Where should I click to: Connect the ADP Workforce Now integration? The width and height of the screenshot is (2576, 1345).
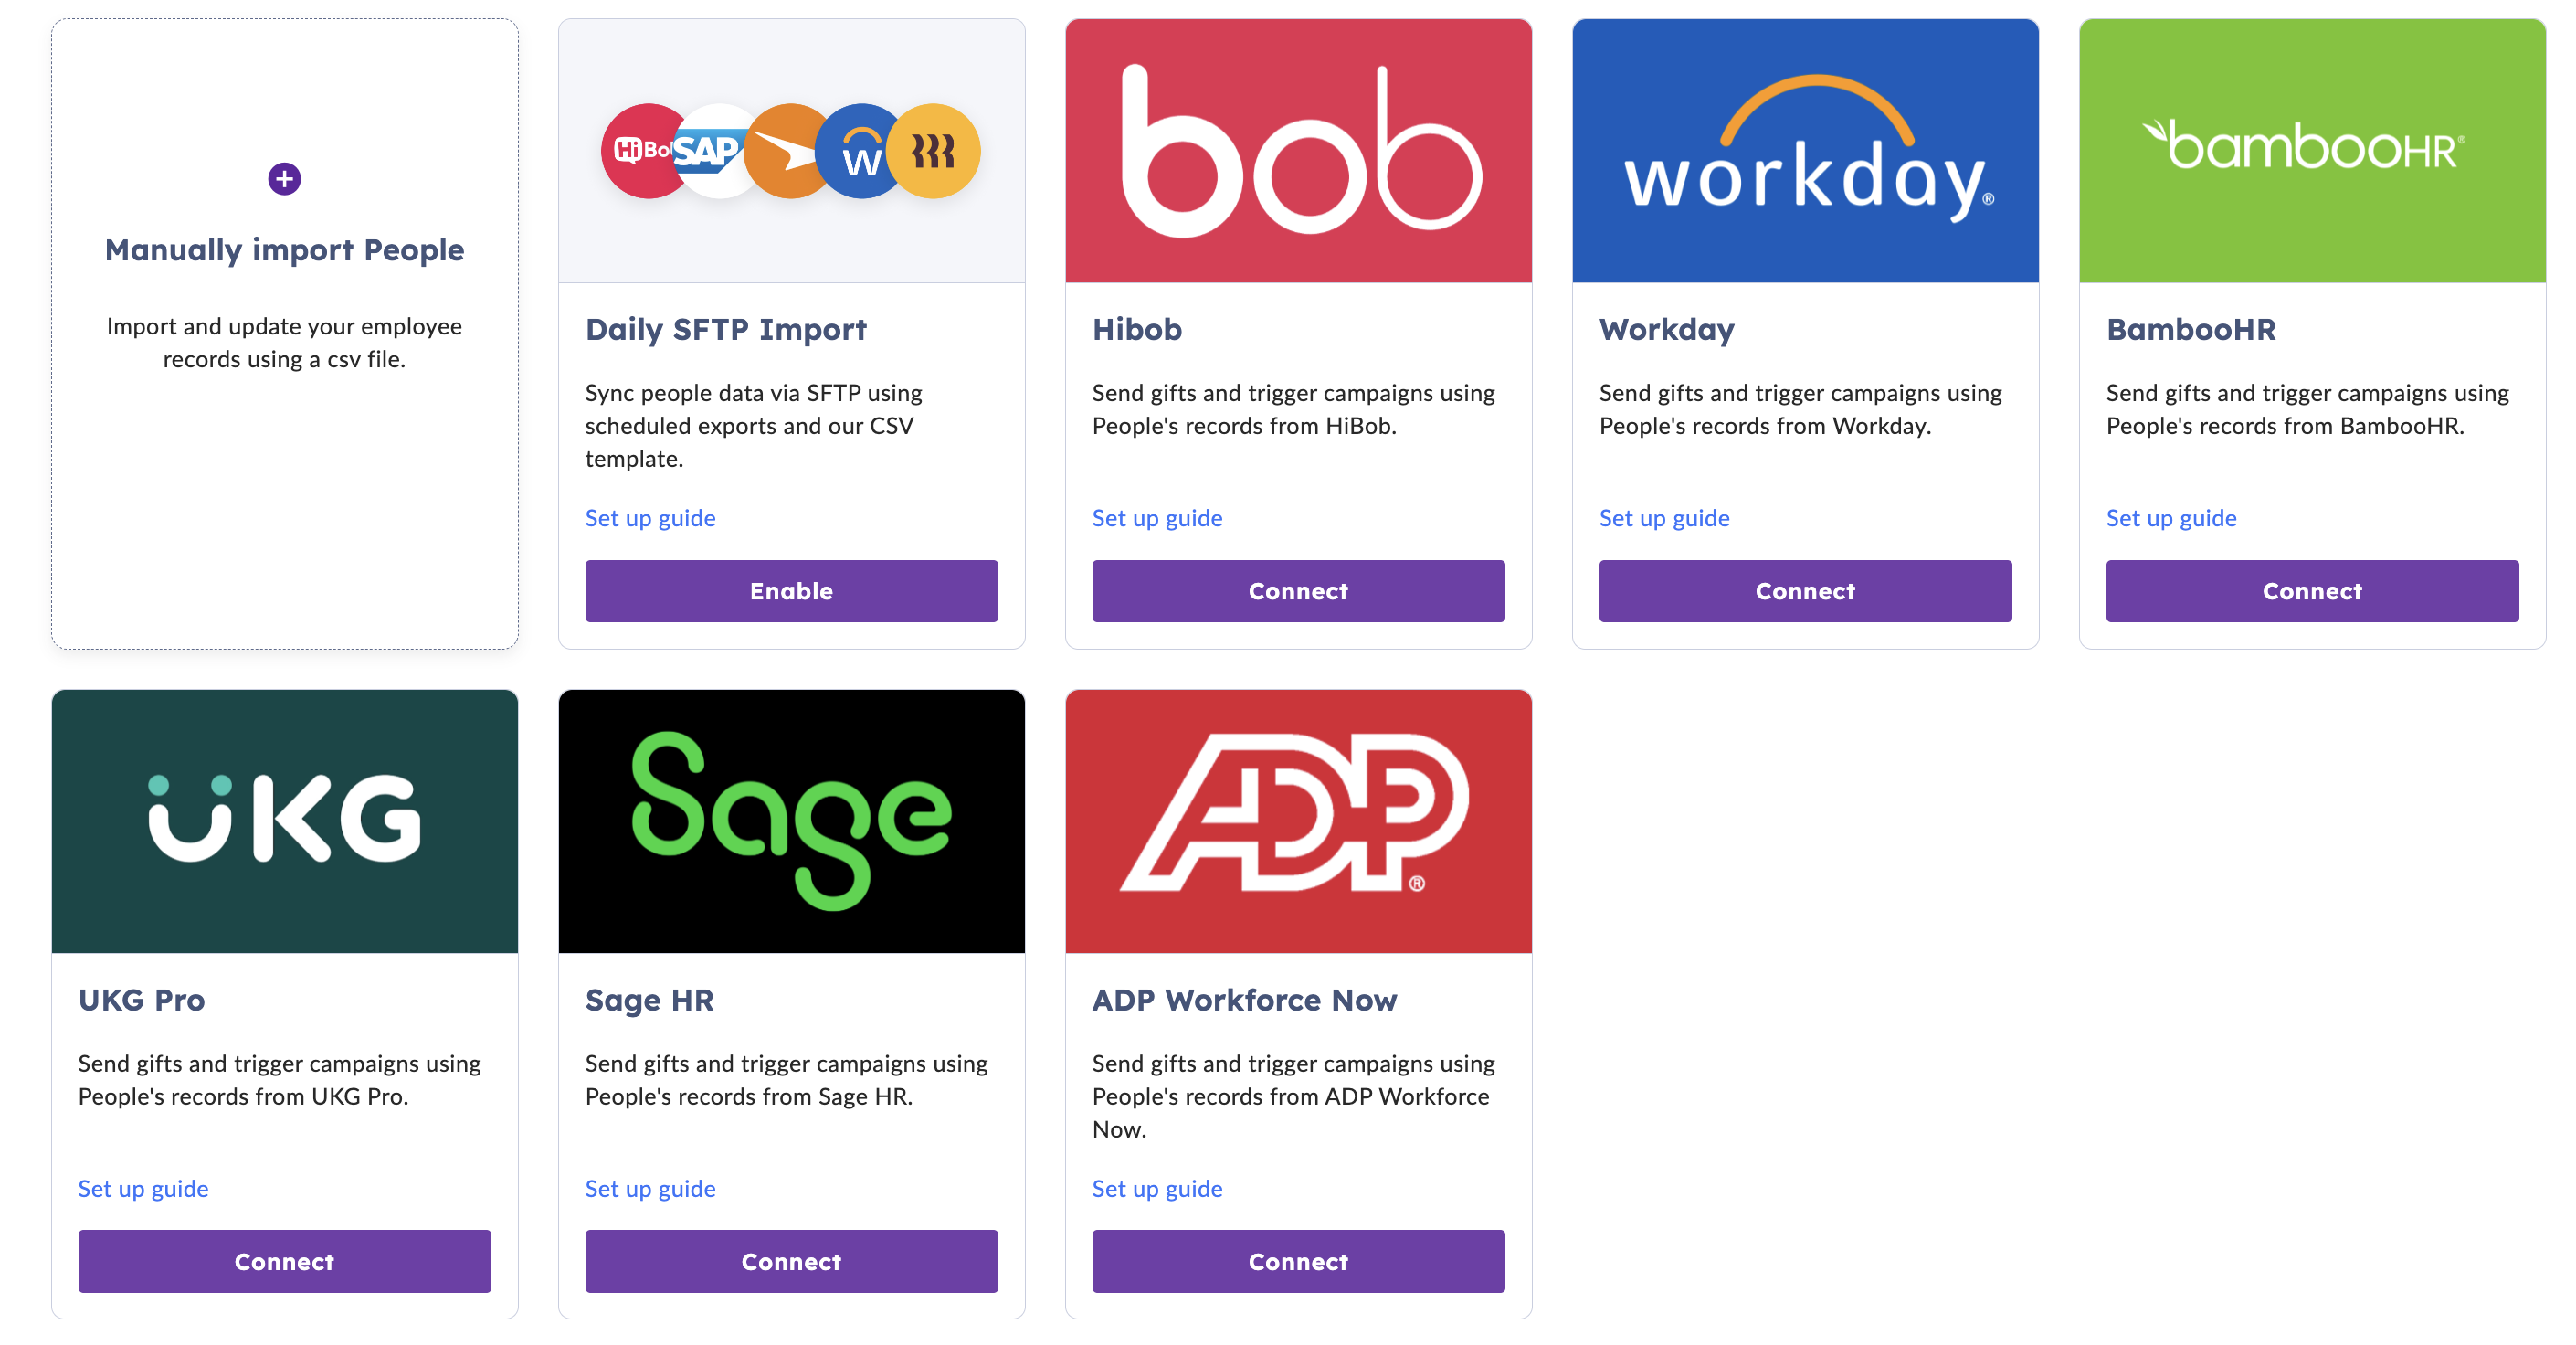(1298, 1261)
